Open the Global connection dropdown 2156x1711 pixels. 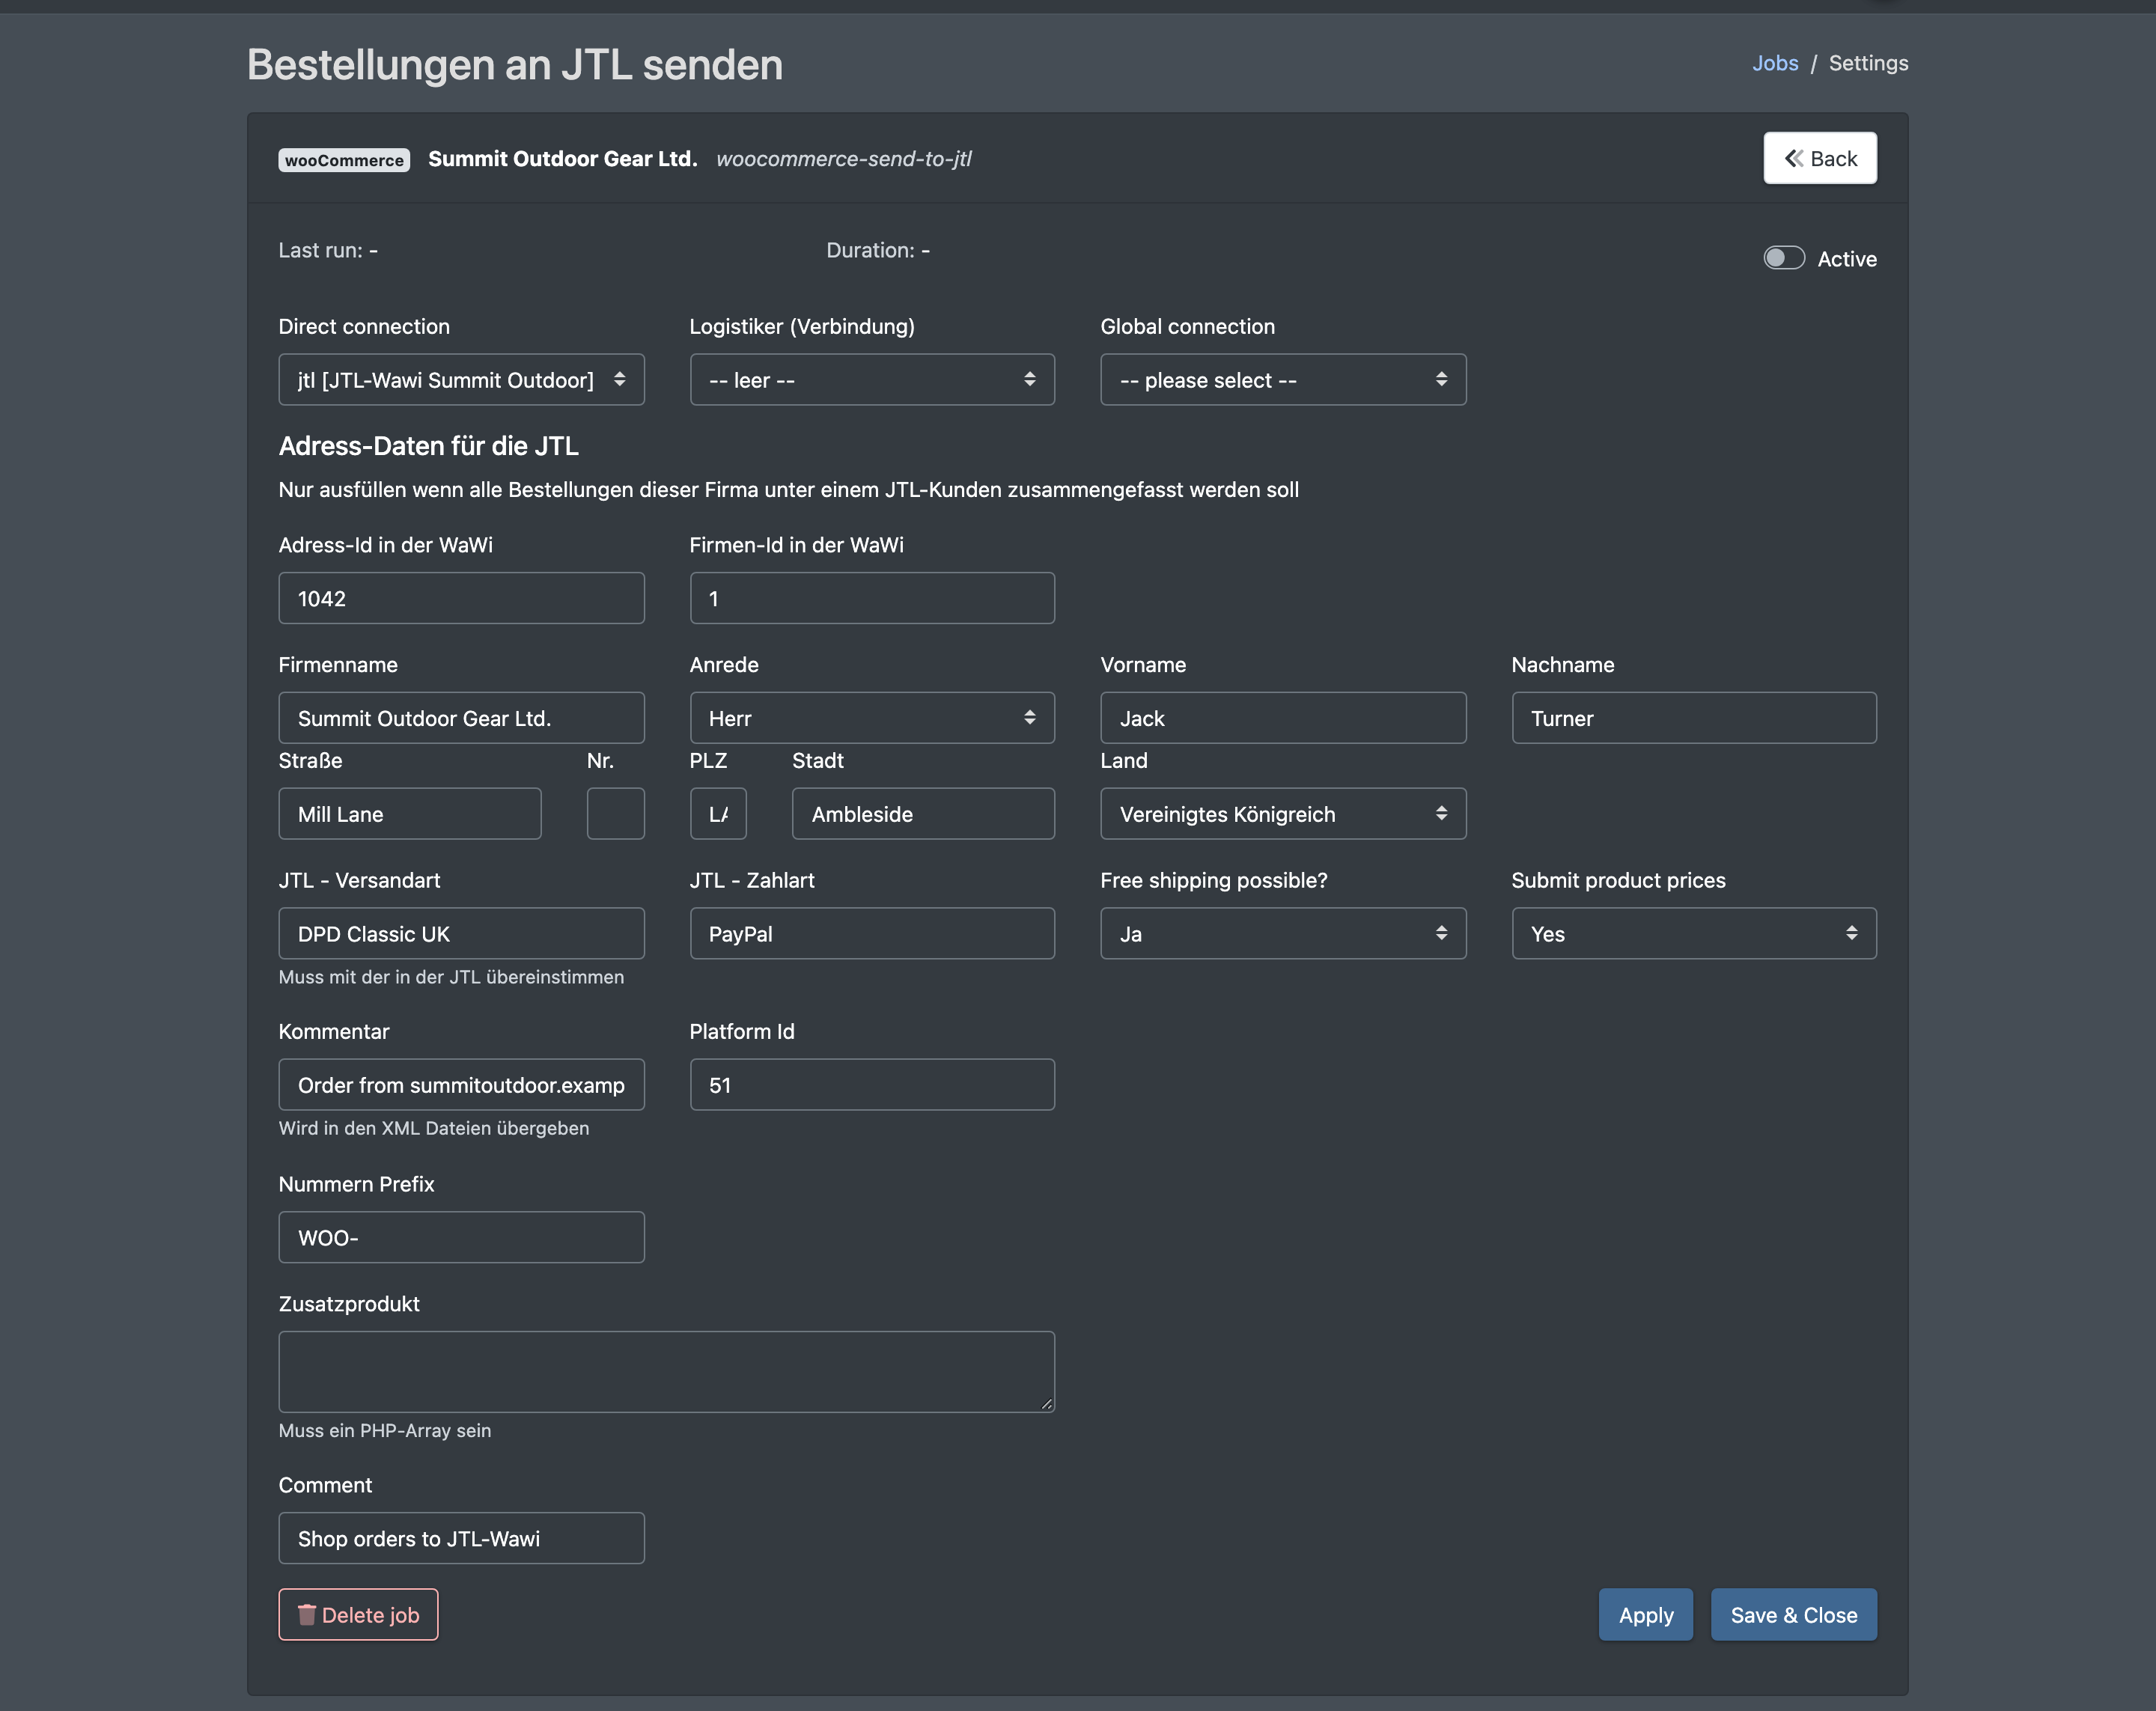[1283, 380]
